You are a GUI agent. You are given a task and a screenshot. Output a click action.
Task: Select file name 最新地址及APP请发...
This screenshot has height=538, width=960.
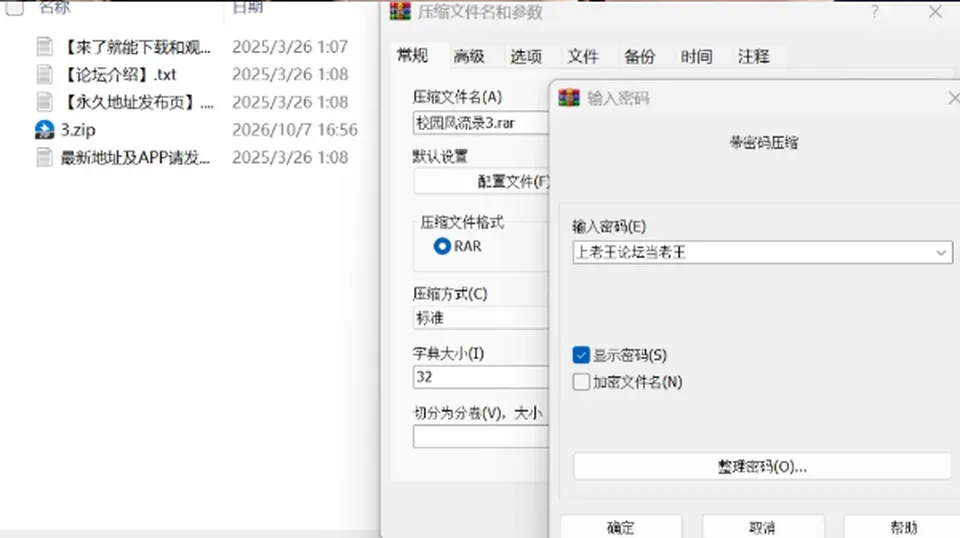tap(135, 157)
